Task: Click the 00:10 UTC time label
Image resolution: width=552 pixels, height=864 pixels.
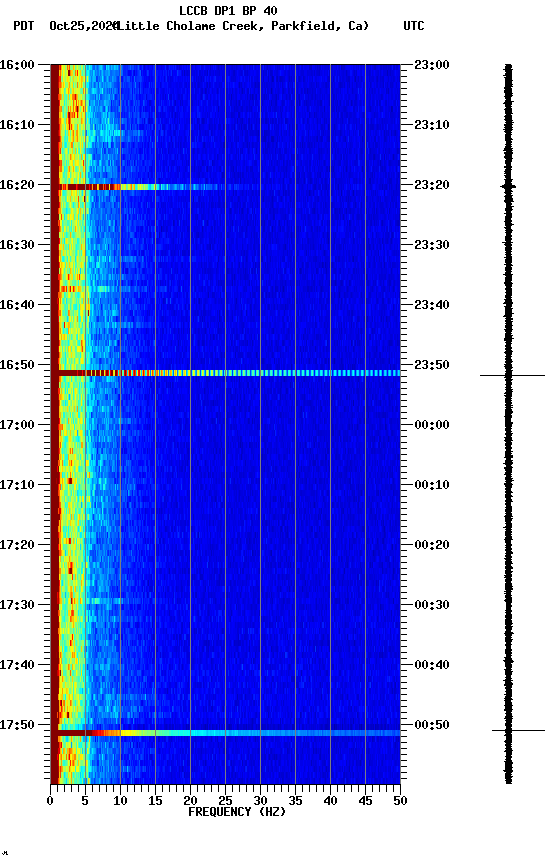Action: 432,485
